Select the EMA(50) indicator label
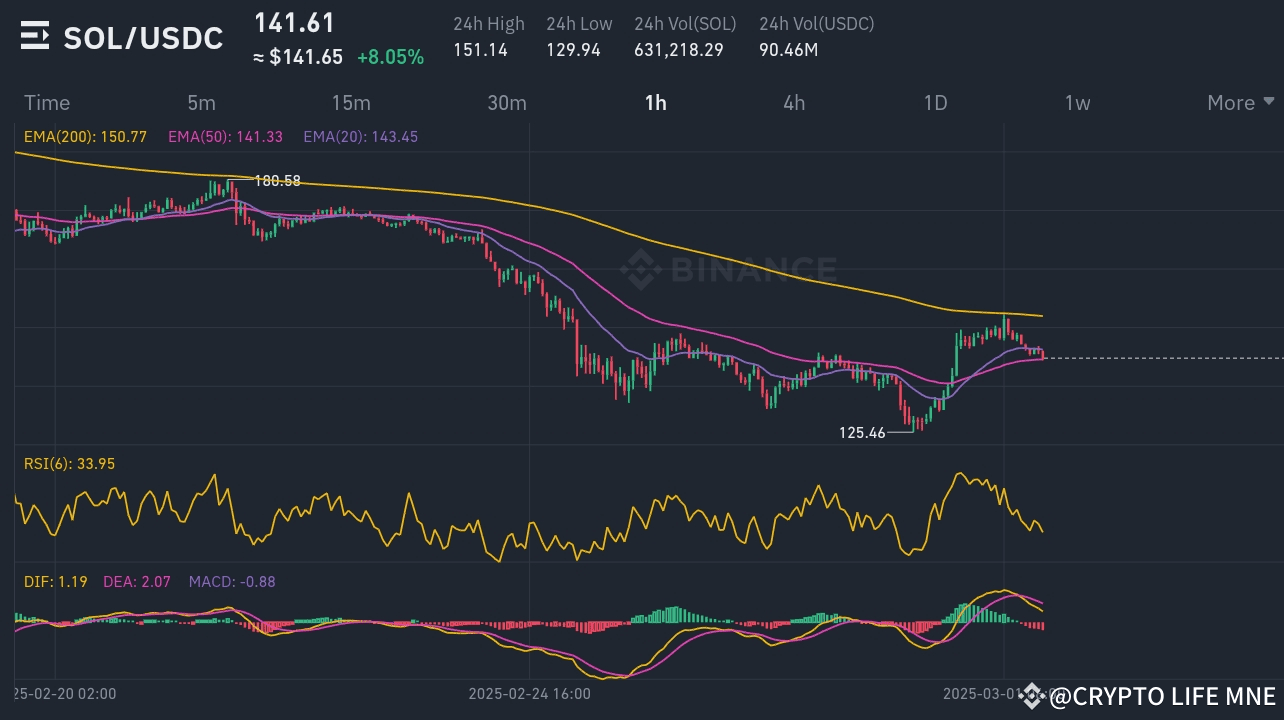 [x=225, y=137]
